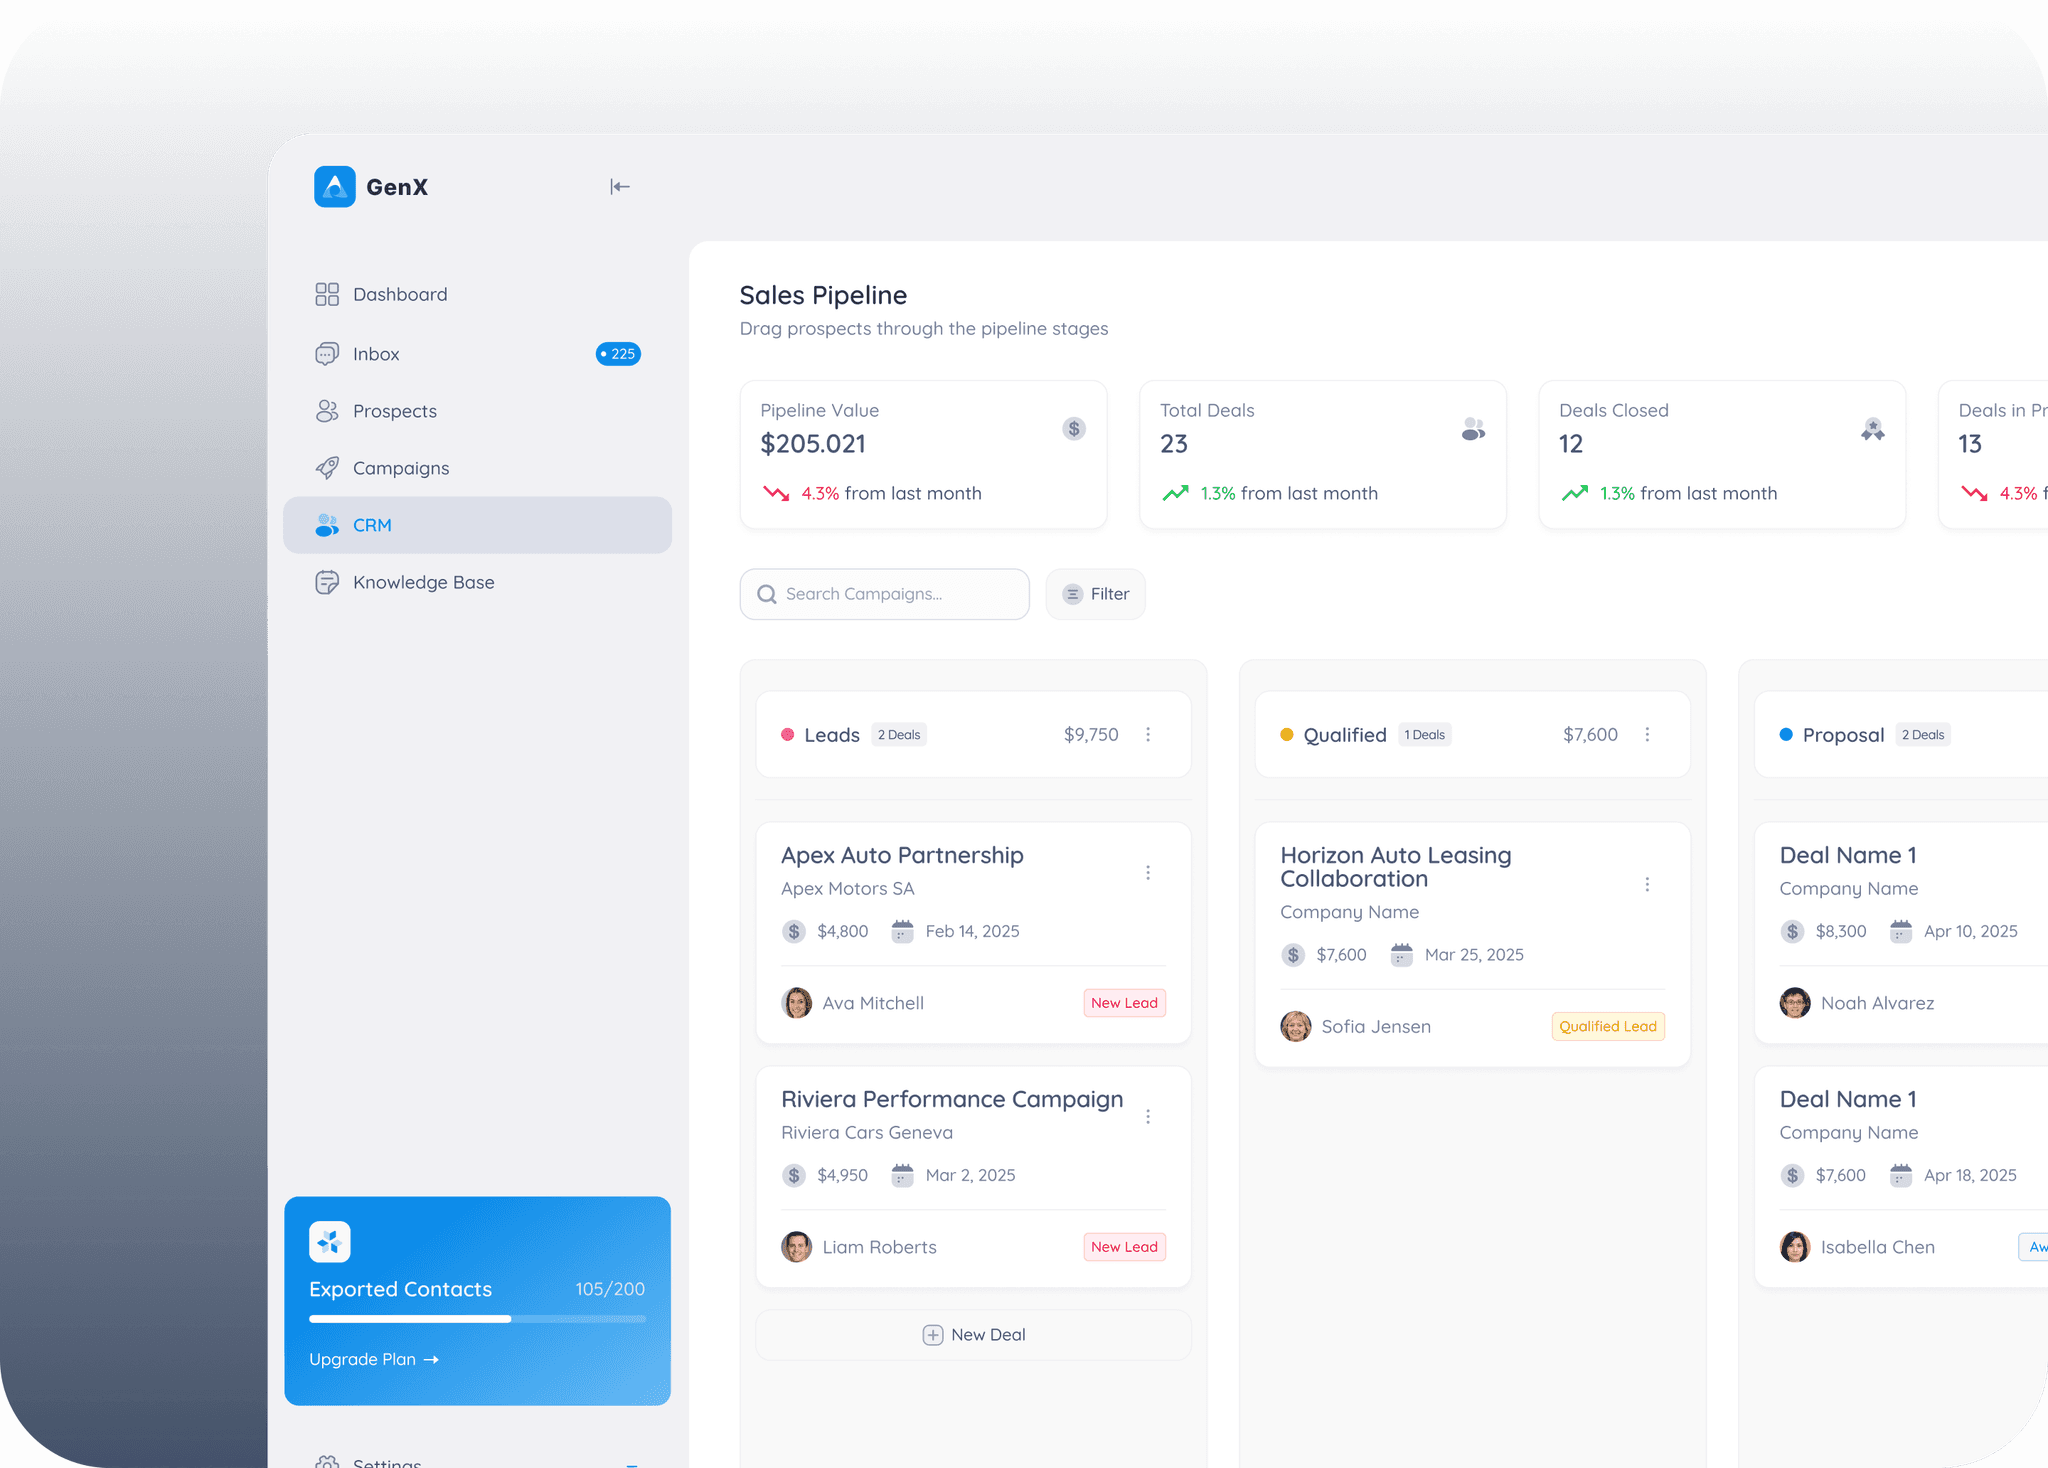The width and height of the screenshot is (2048, 1468).
Task: Go to Dashboard in sidebar
Action: (x=400, y=294)
